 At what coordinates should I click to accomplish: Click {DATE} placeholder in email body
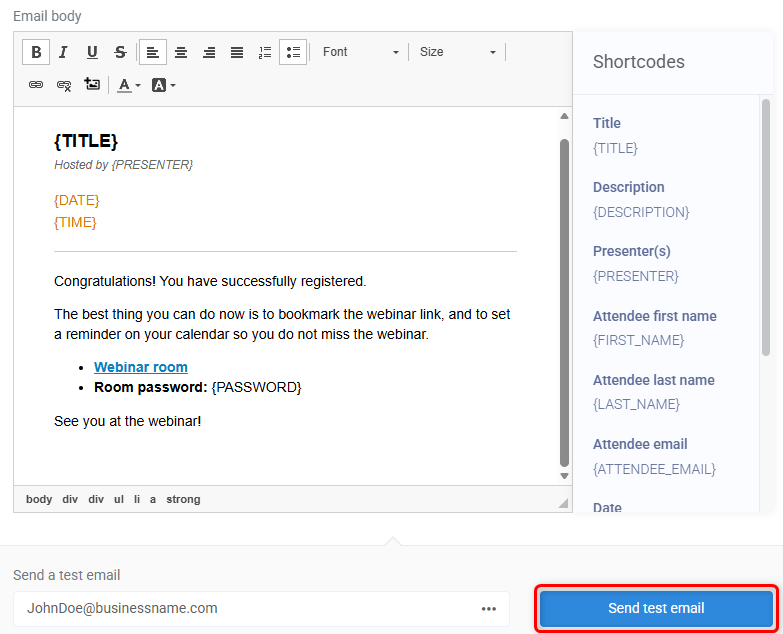[x=77, y=200]
